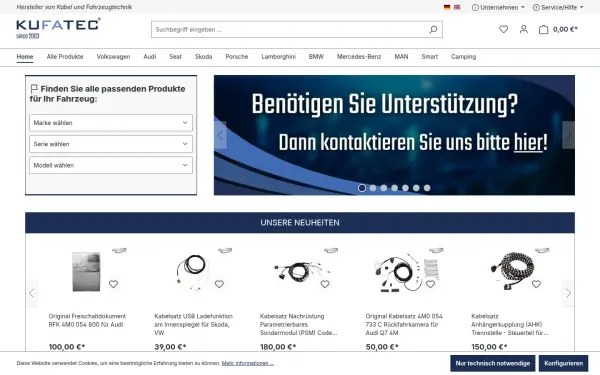Click the KUFATEC logo

coord(58,28)
